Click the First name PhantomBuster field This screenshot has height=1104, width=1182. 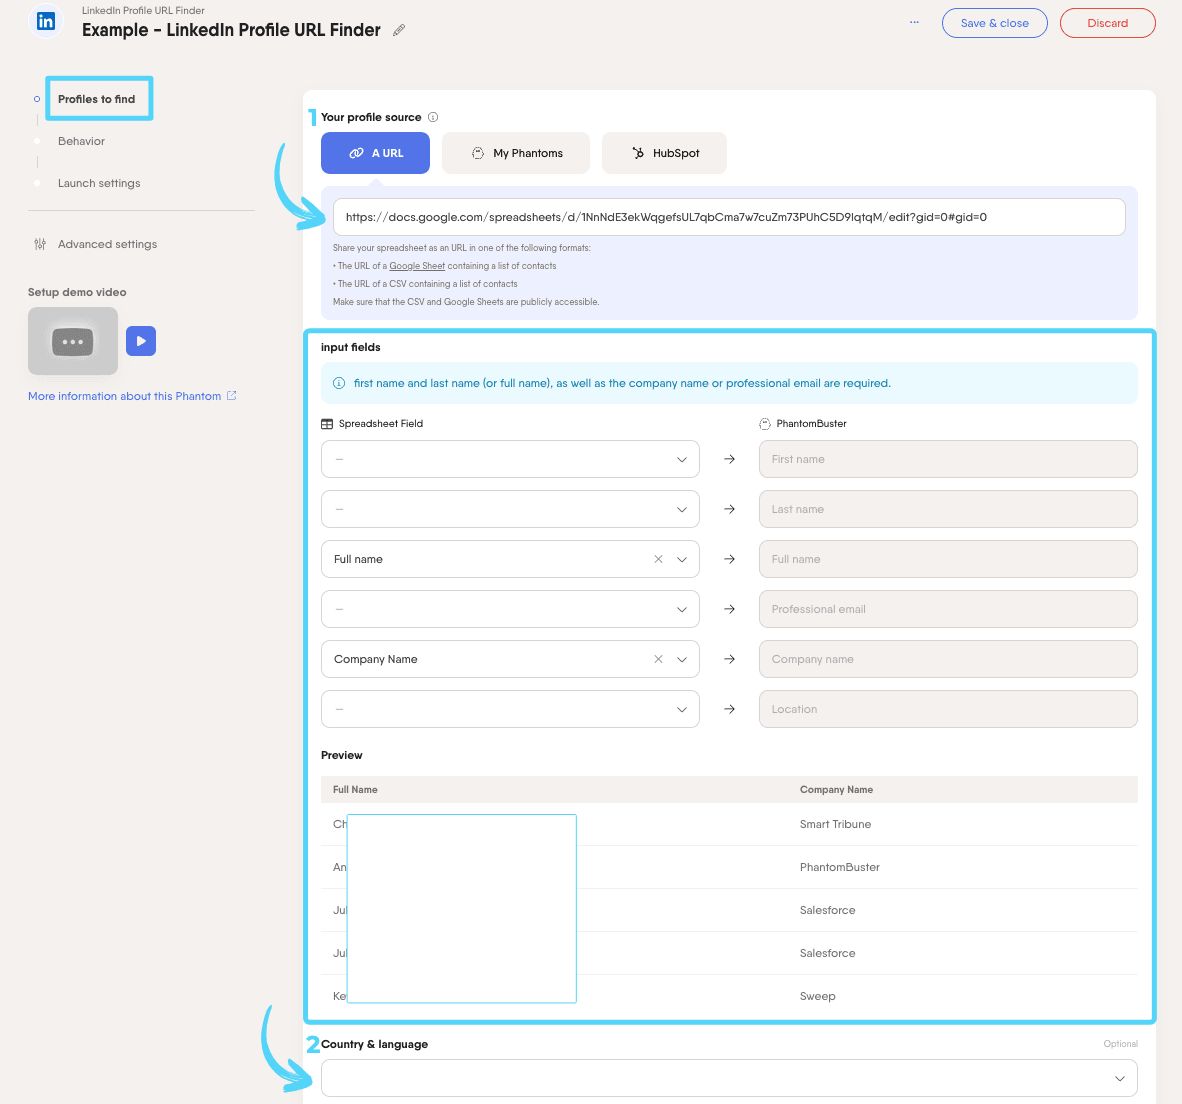point(948,459)
